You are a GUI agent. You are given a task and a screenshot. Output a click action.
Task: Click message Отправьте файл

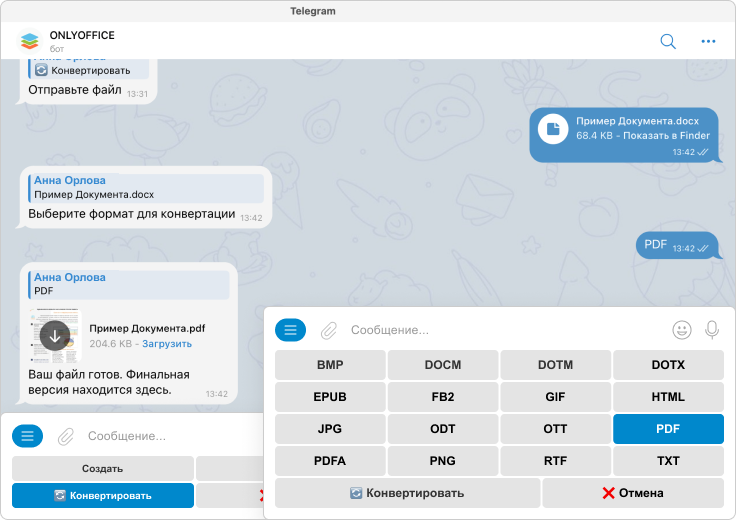coord(75,90)
